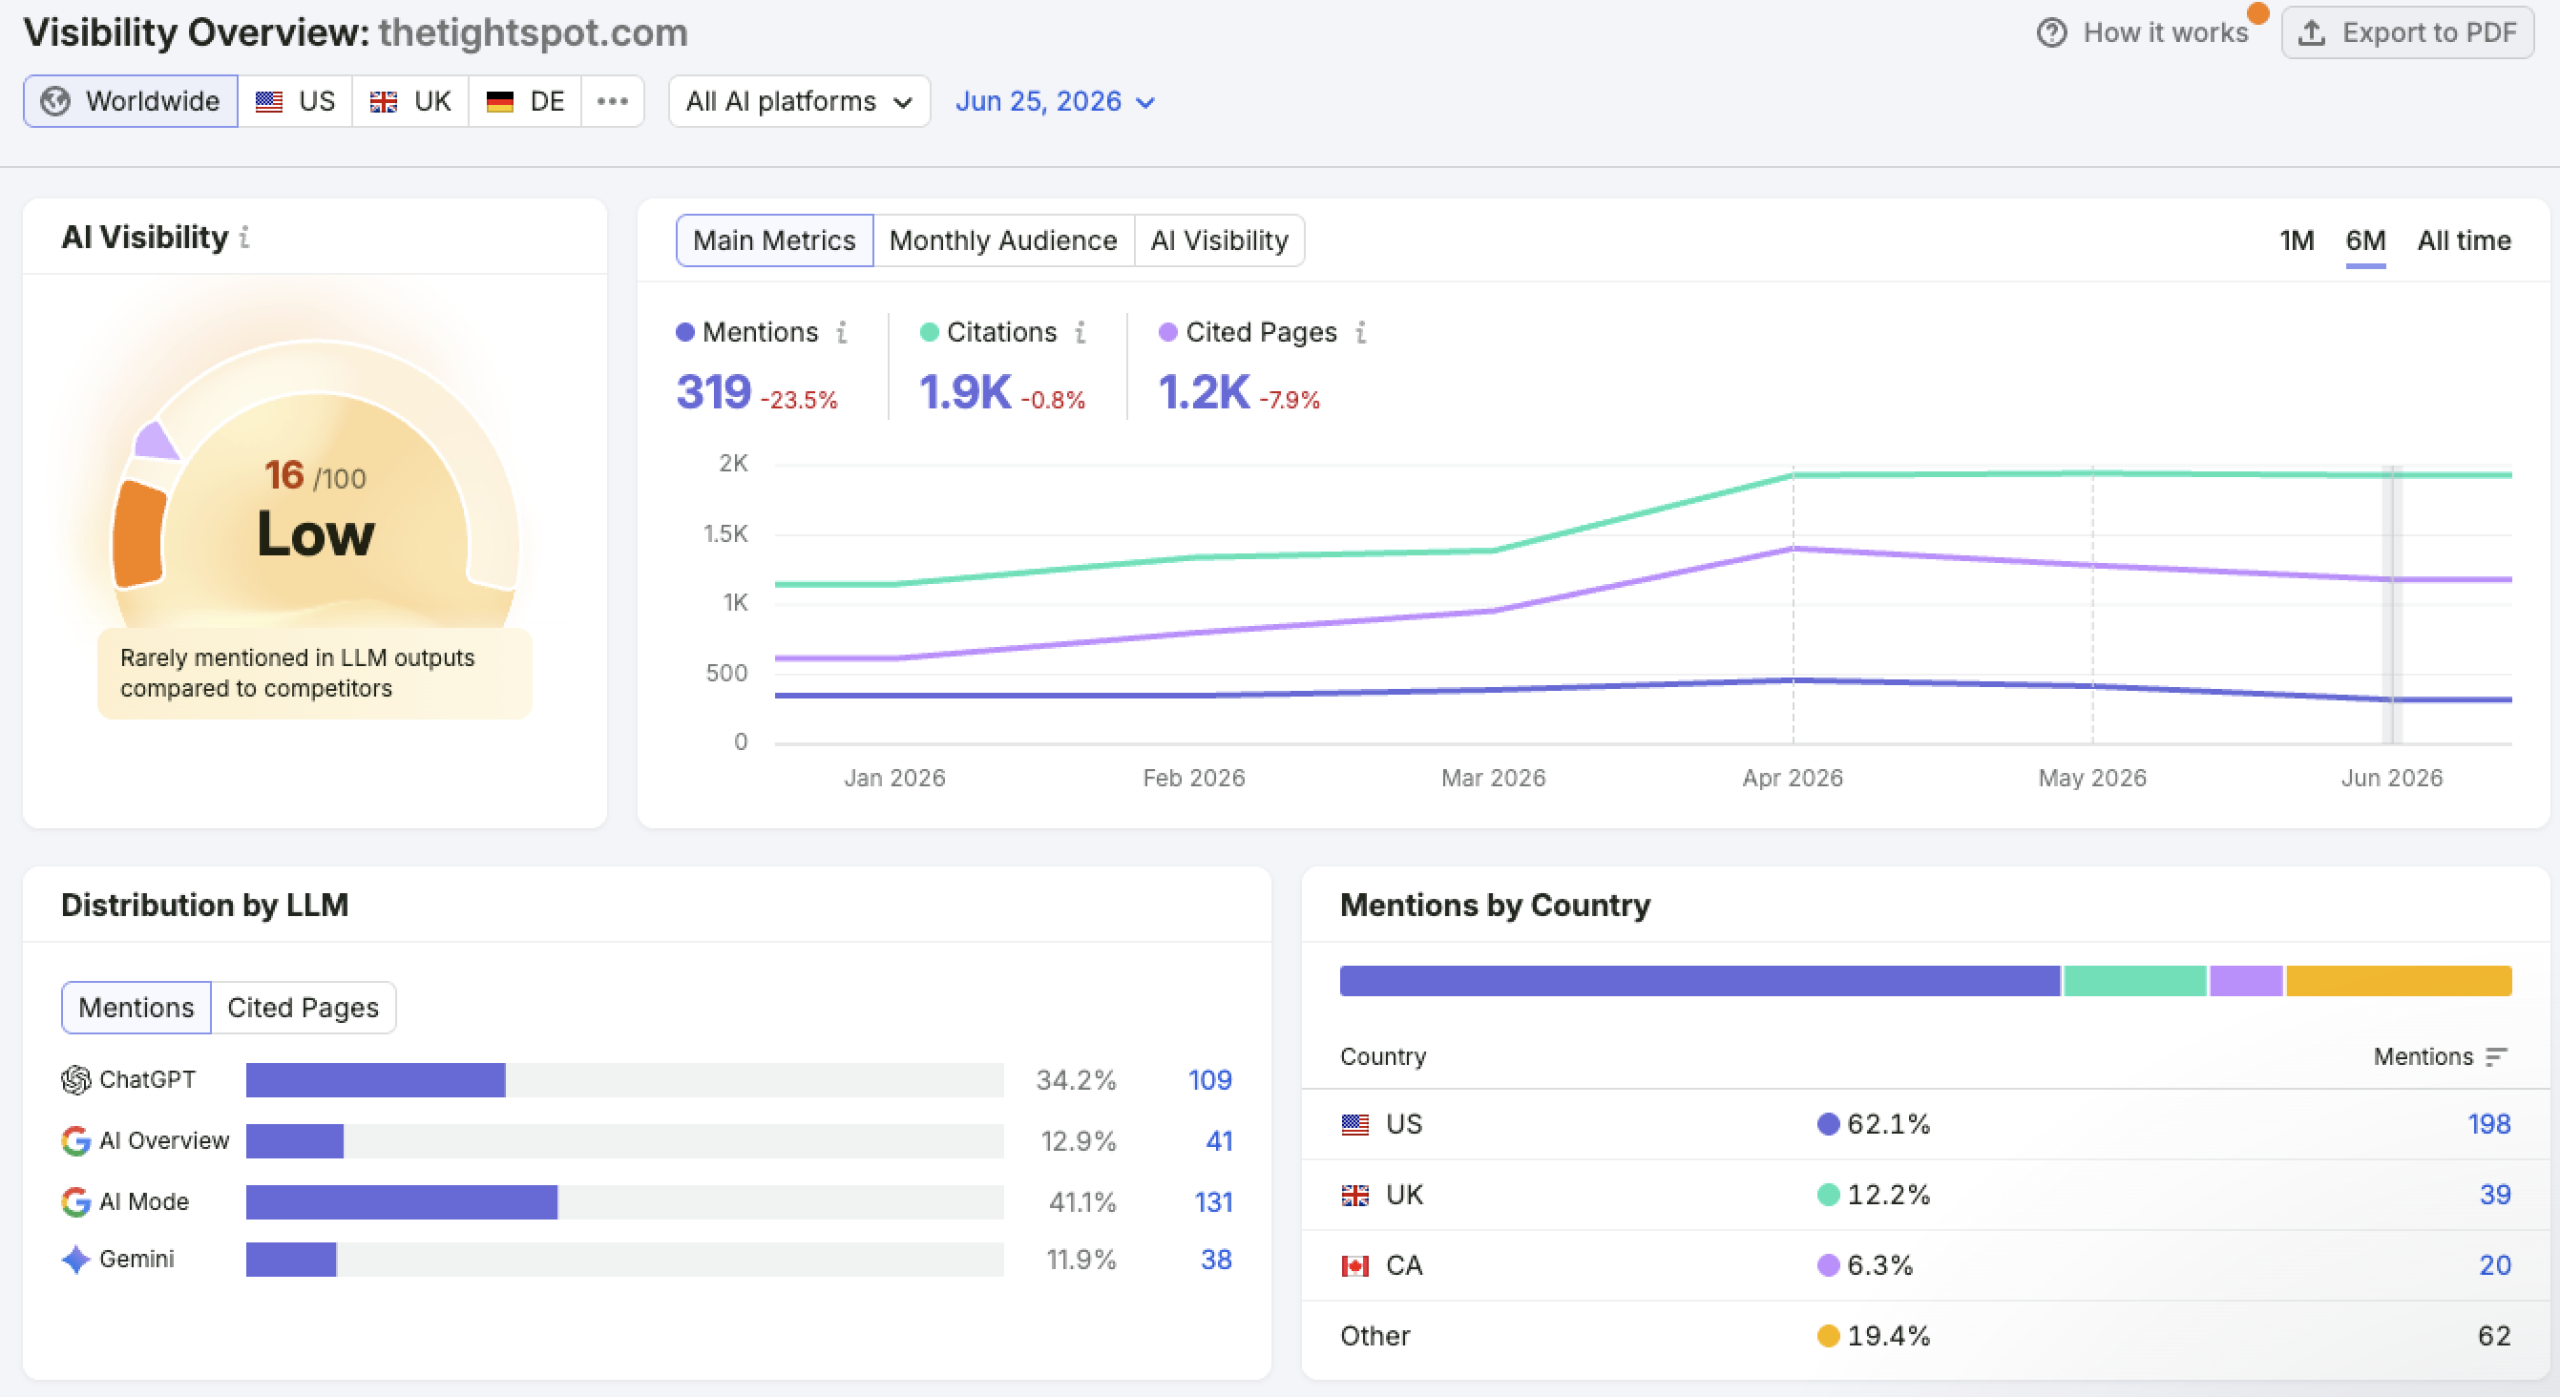Open AI Overview mentions count 41

[x=1219, y=1141]
